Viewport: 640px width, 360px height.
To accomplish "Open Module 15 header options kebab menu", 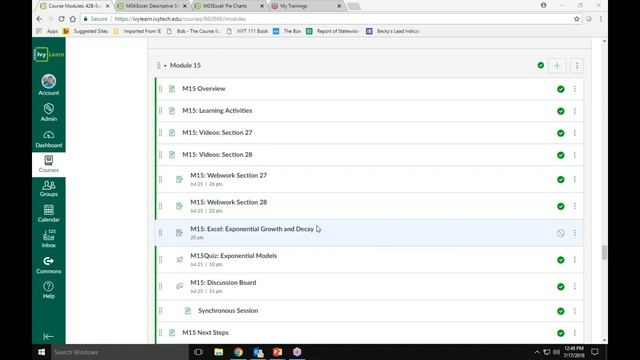I will click(x=577, y=66).
